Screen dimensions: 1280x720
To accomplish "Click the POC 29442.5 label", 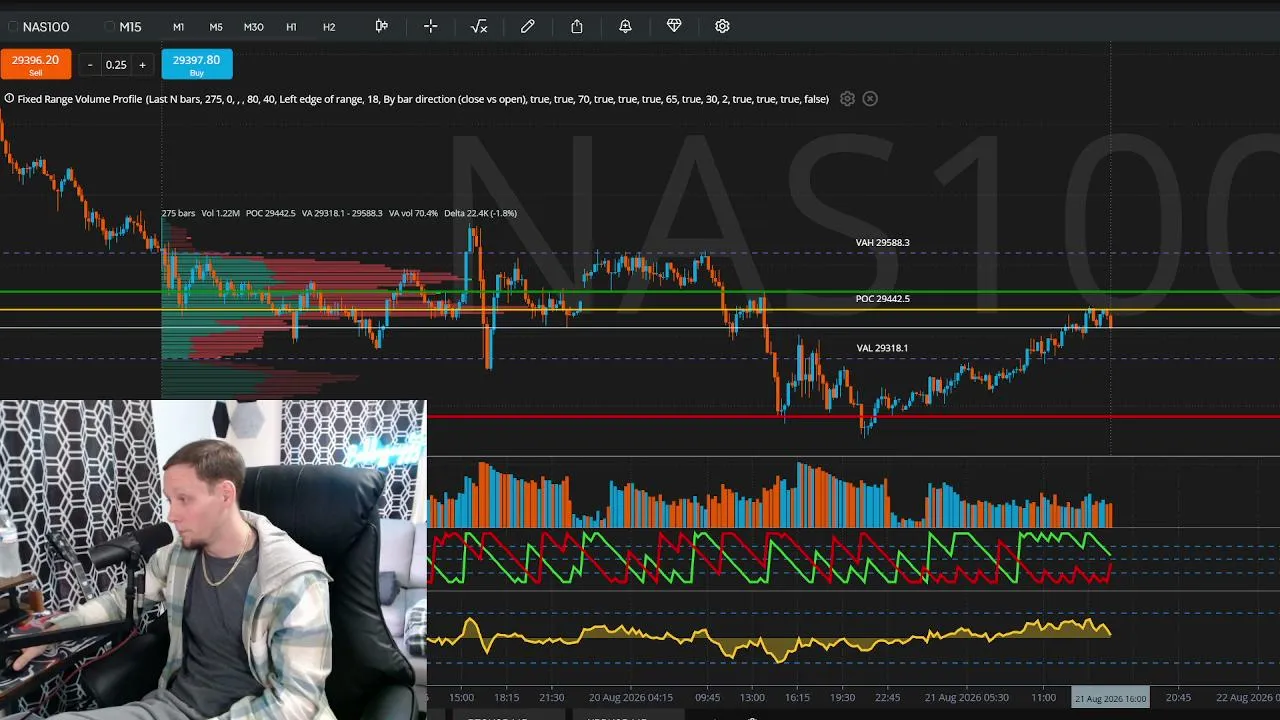I will (x=883, y=299).
